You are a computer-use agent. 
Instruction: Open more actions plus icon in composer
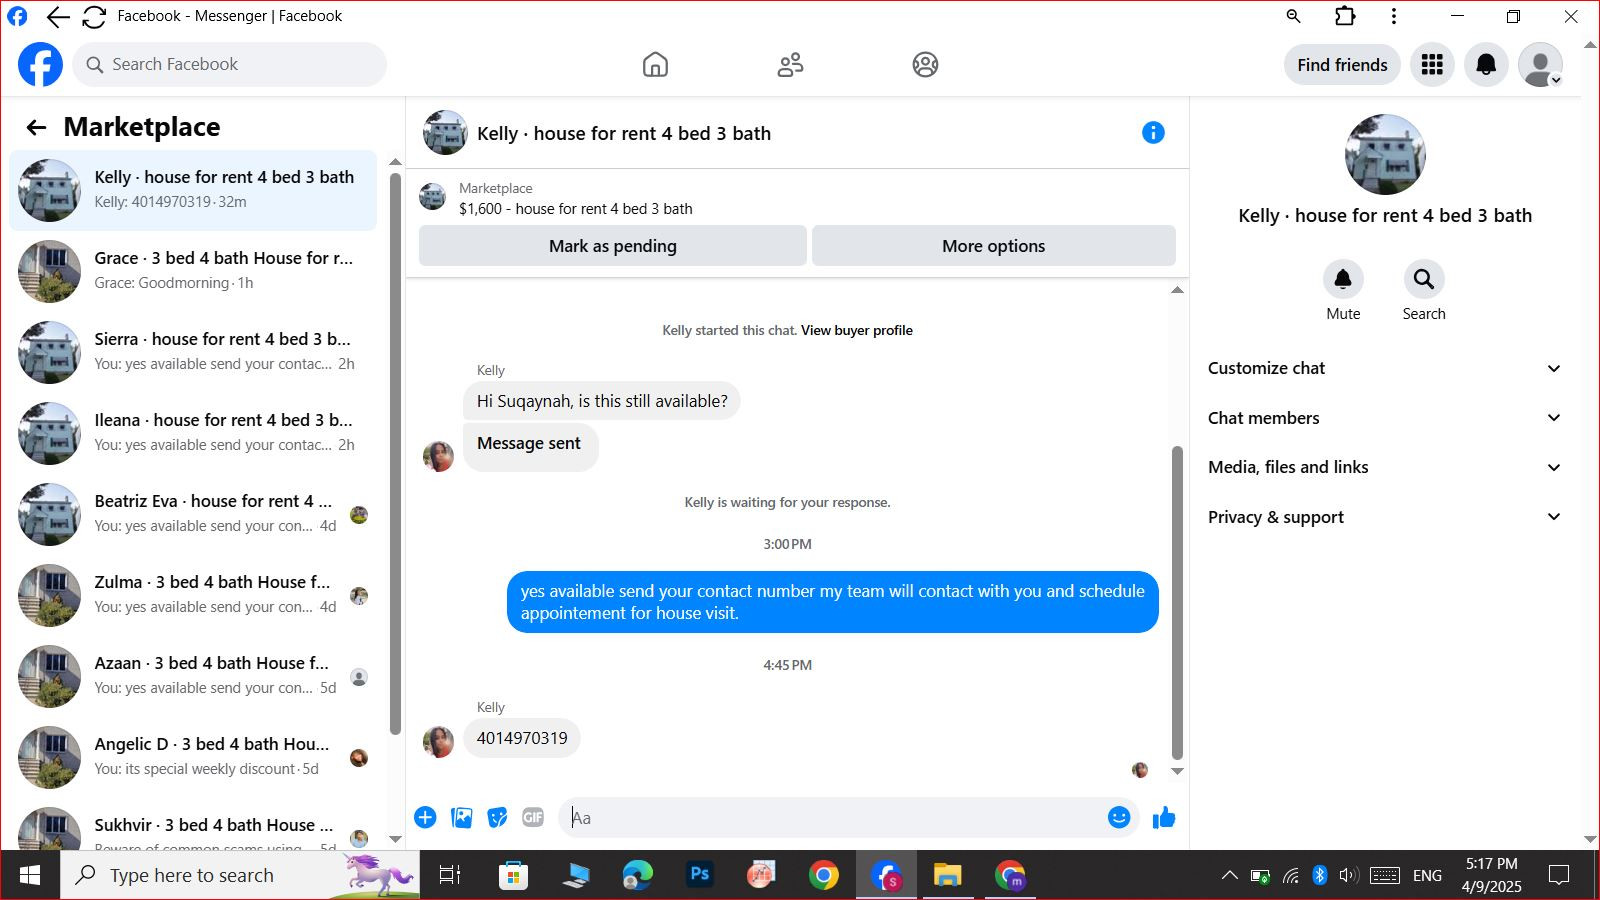[425, 818]
